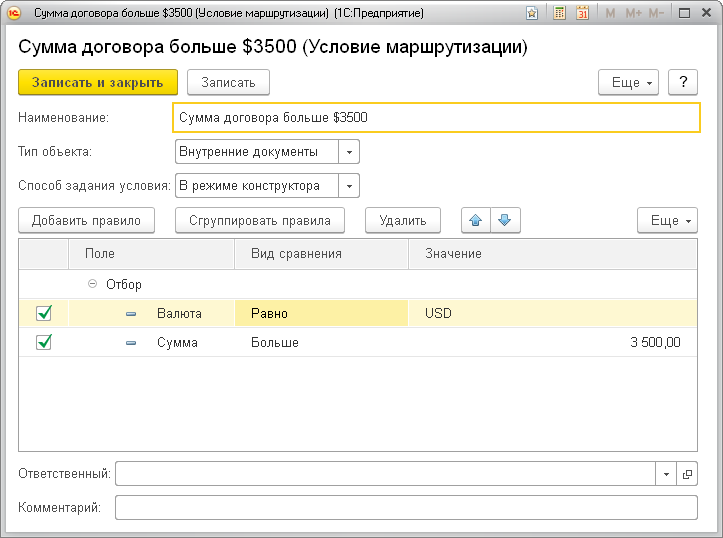Viewport: 723px width, 538px height.
Task: Click the 1C application logo icon
Action: (14, 12)
